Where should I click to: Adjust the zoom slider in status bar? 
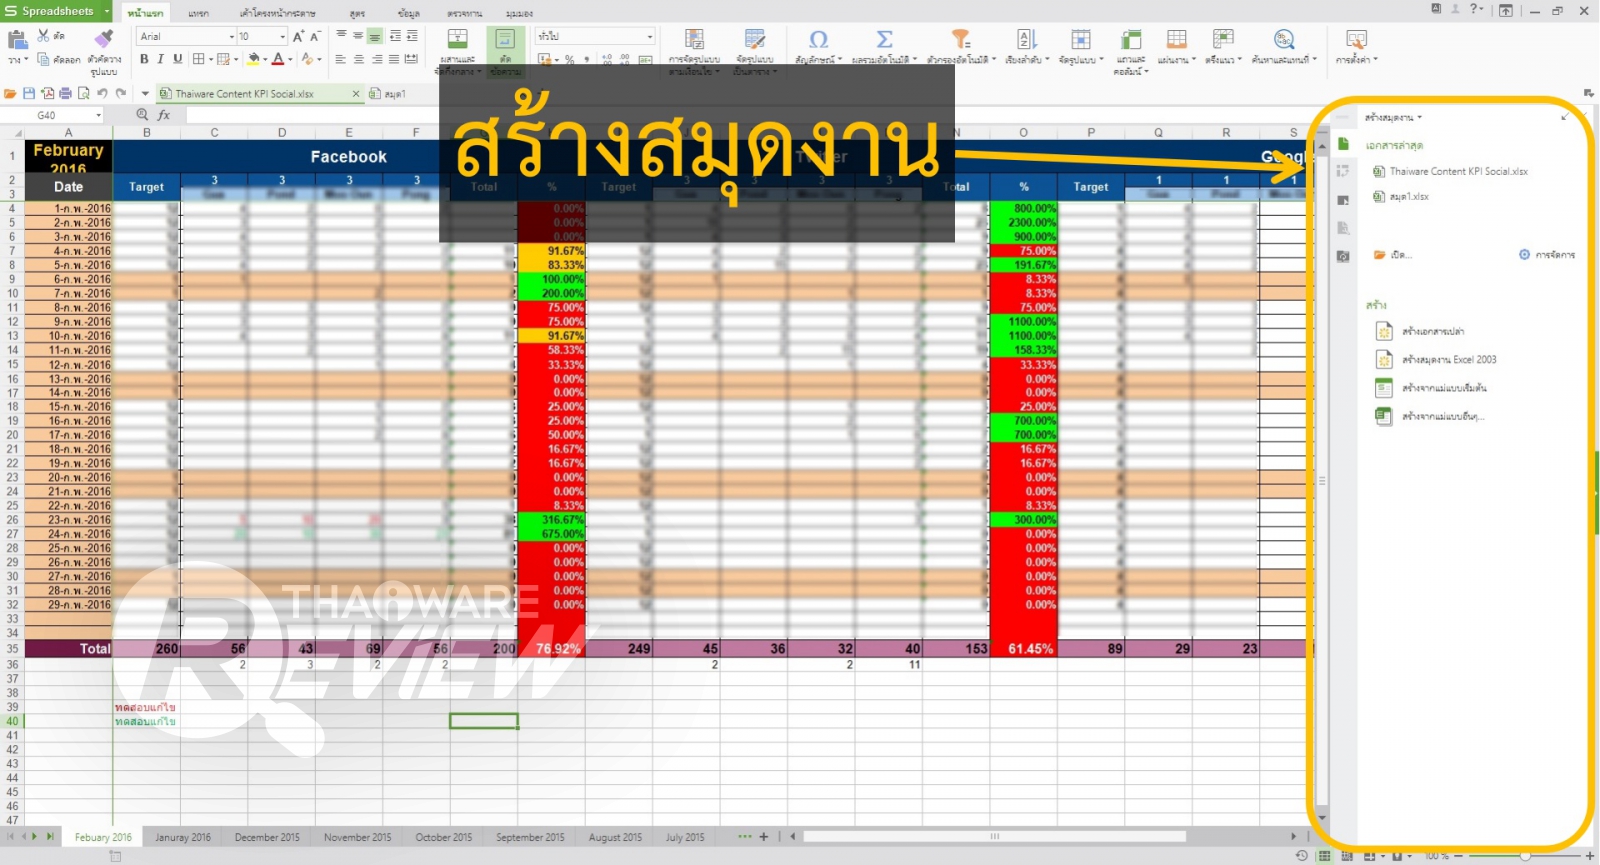point(1525,856)
